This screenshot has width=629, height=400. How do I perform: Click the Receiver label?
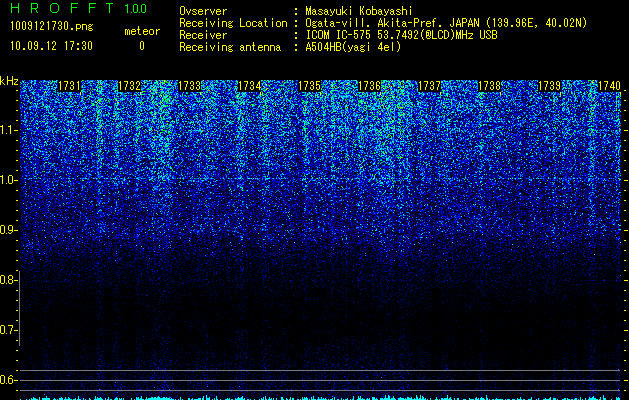203,35
